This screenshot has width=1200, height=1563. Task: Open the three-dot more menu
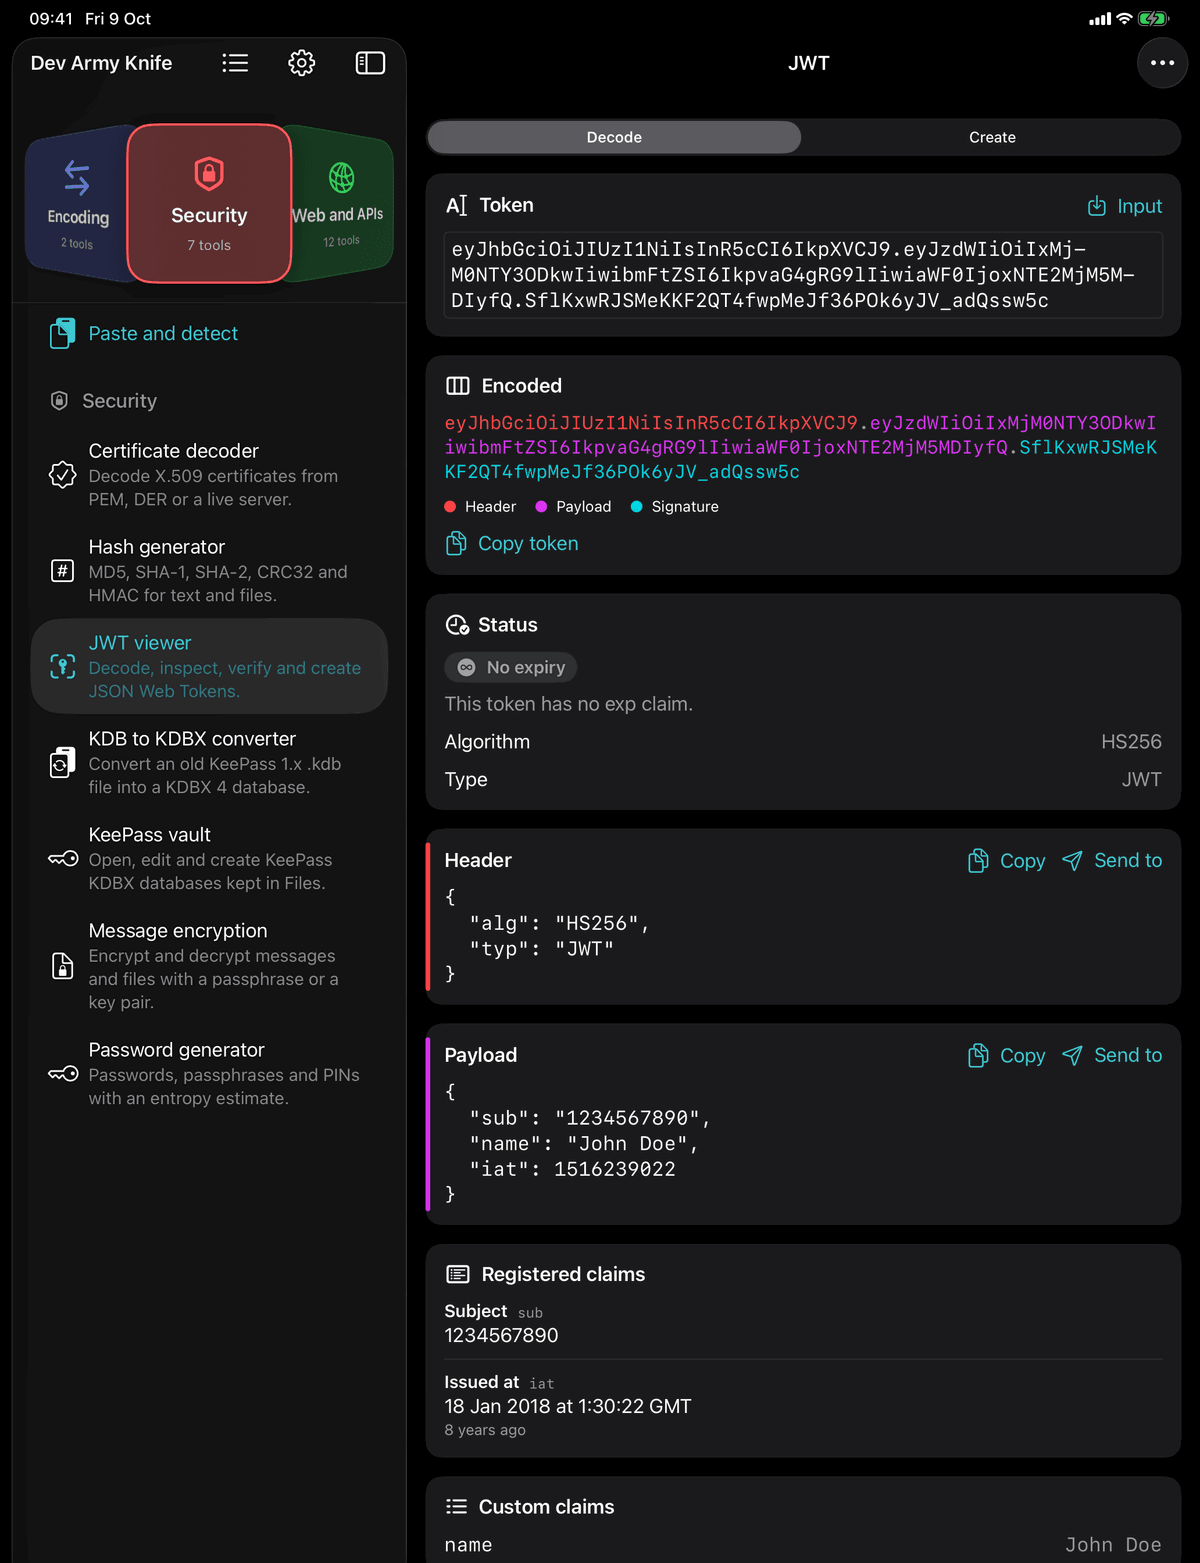pos(1162,63)
